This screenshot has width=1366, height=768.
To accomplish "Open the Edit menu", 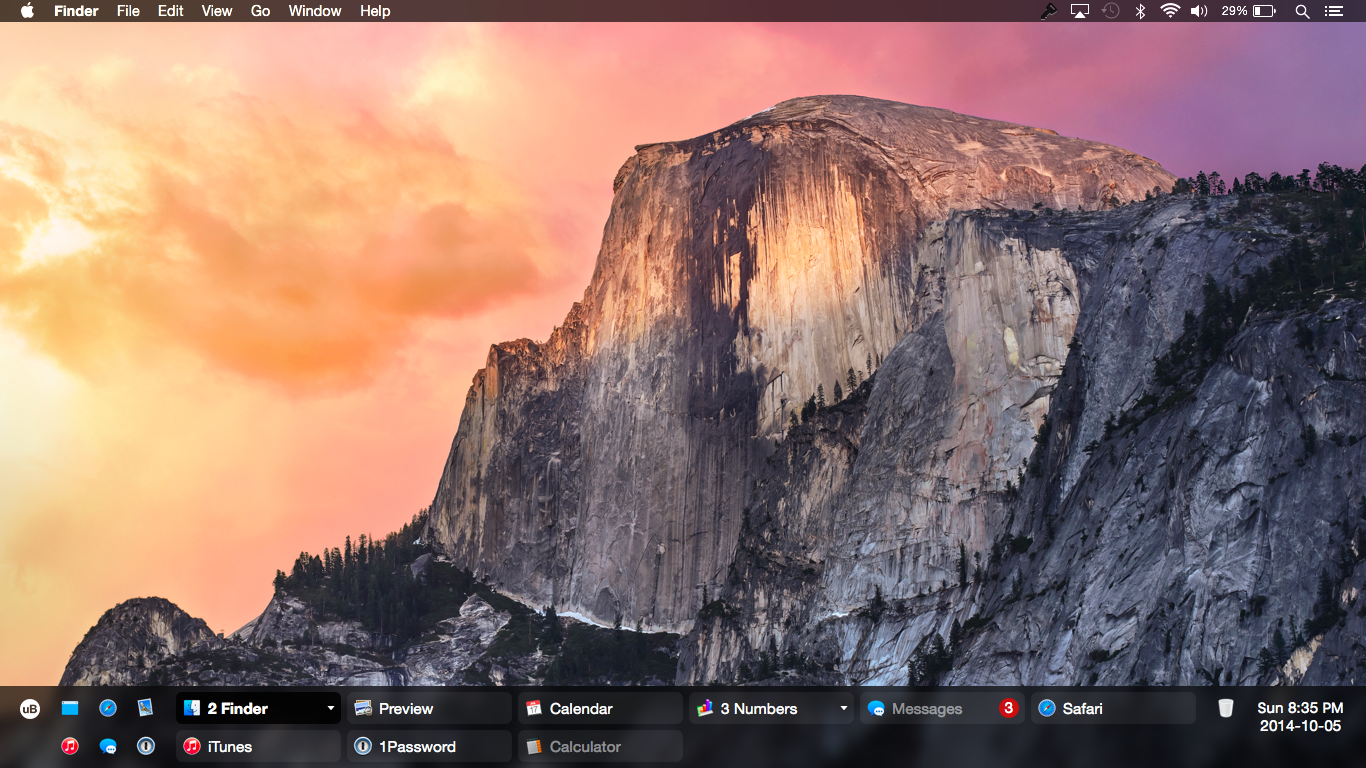I will tap(171, 11).
